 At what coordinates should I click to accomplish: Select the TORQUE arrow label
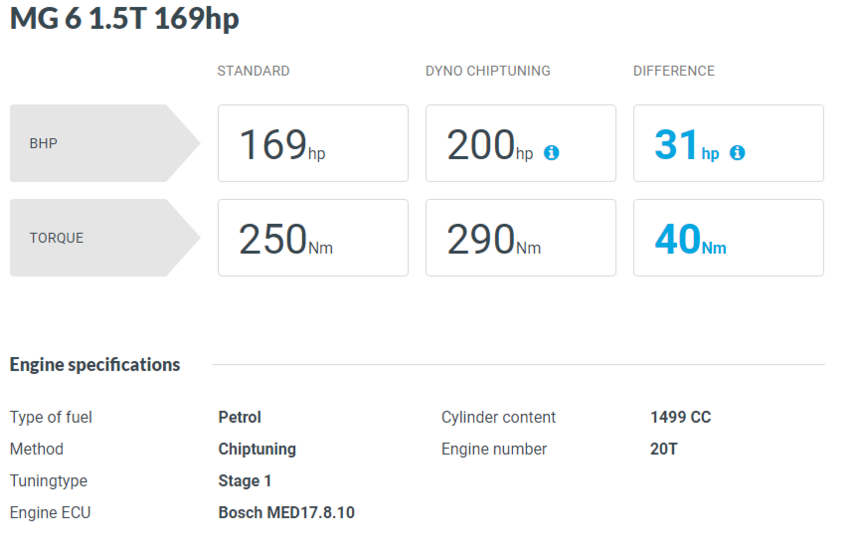pyautogui.click(x=105, y=238)
